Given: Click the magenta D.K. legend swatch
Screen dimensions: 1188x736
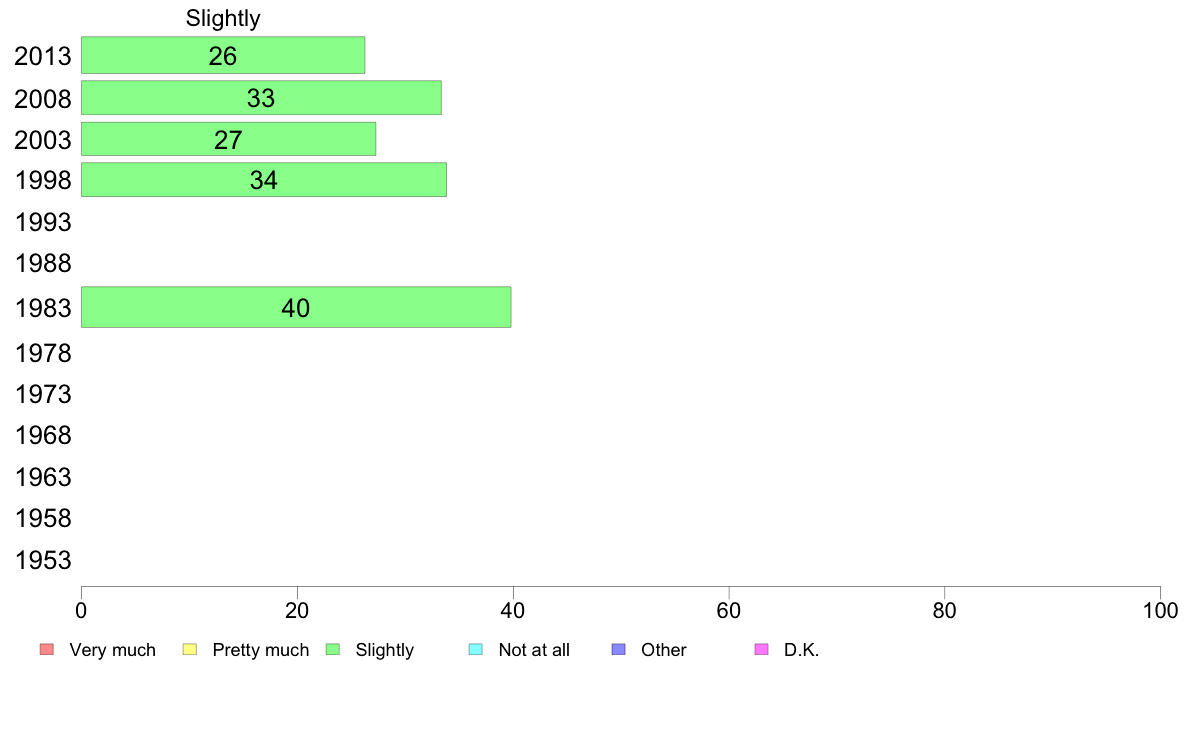Looking at the screenshot, I should coord(761,650).
